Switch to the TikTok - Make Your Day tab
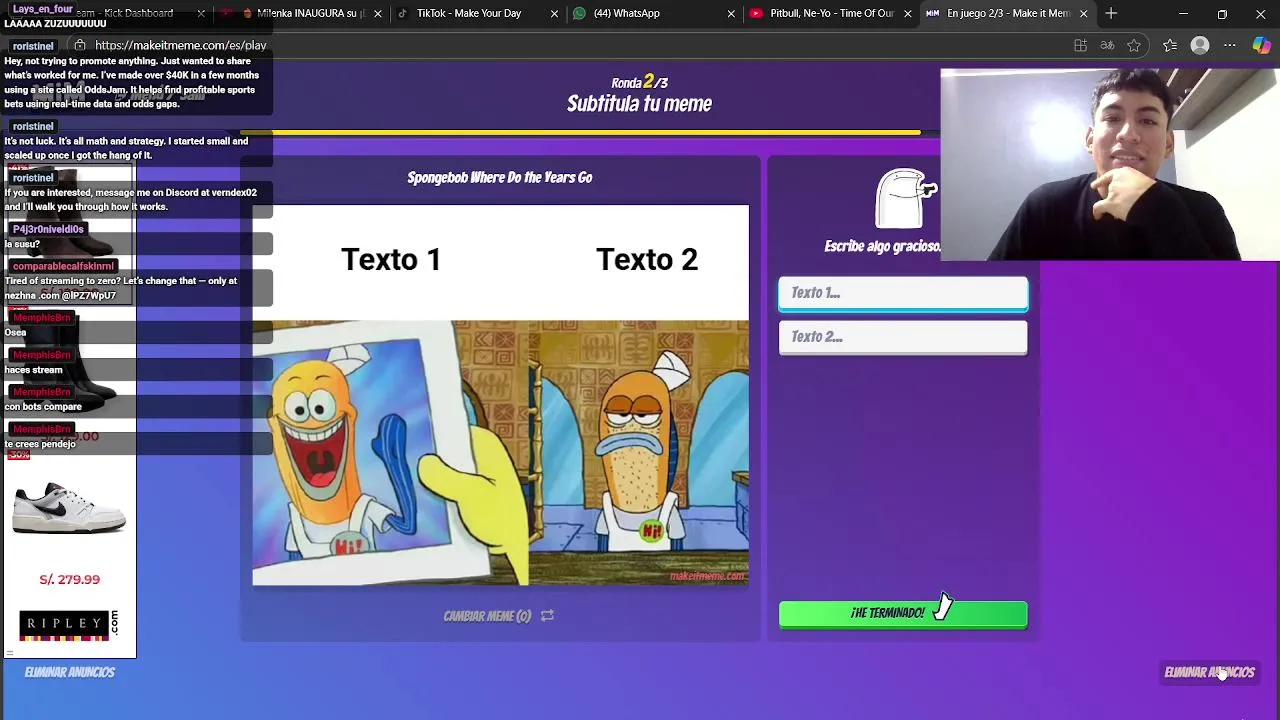Viewport: 1280px width, 720px height. point(468,13)
